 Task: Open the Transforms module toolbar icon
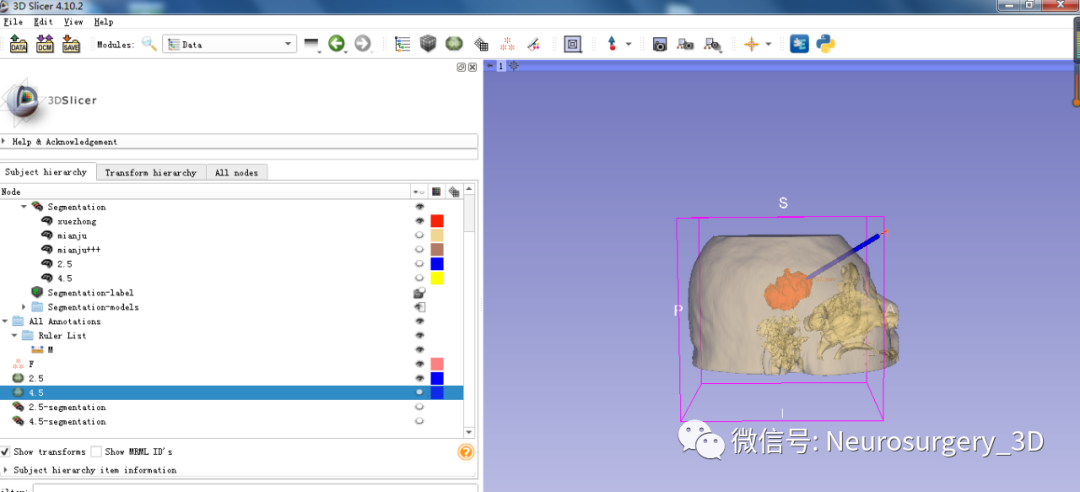[x=481, y=45]
